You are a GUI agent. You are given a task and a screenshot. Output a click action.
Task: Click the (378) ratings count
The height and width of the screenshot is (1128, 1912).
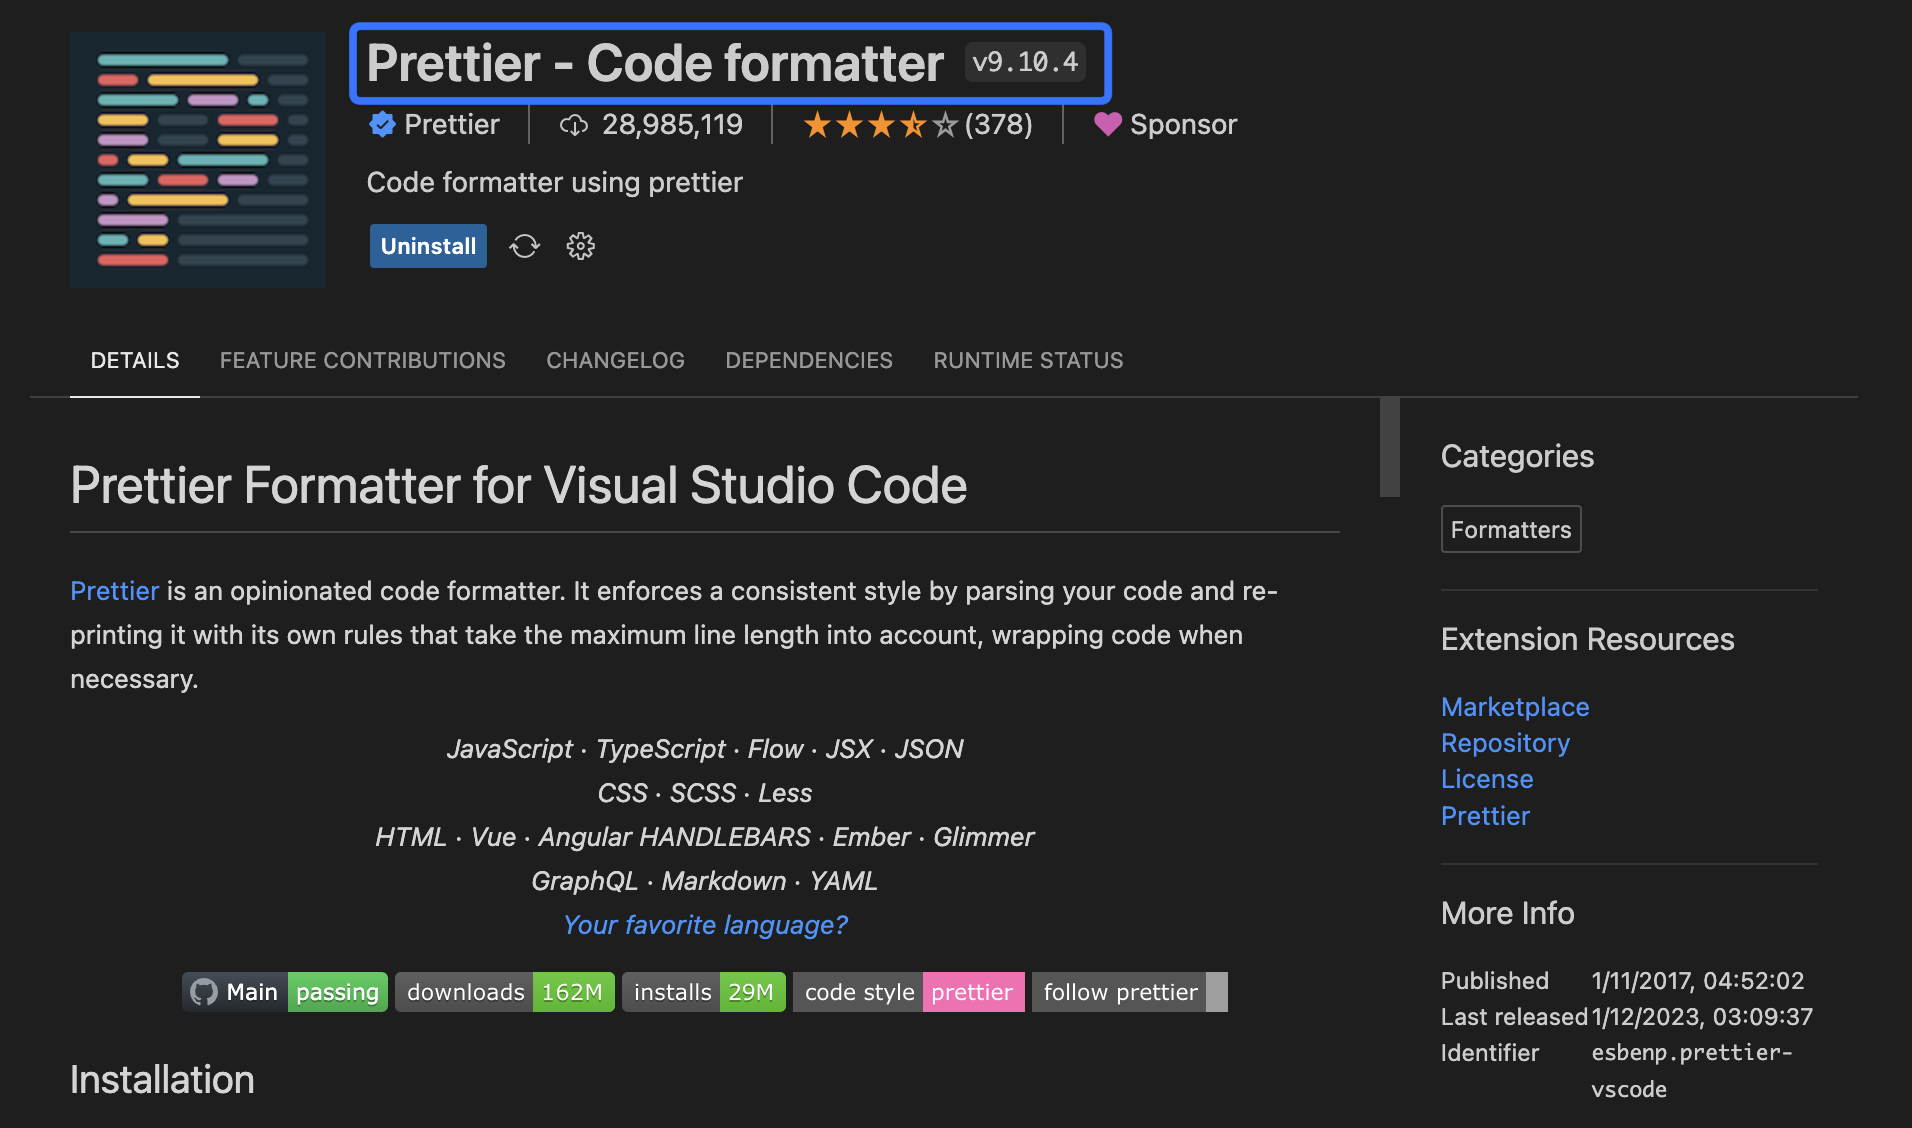[x=998, y=124]
